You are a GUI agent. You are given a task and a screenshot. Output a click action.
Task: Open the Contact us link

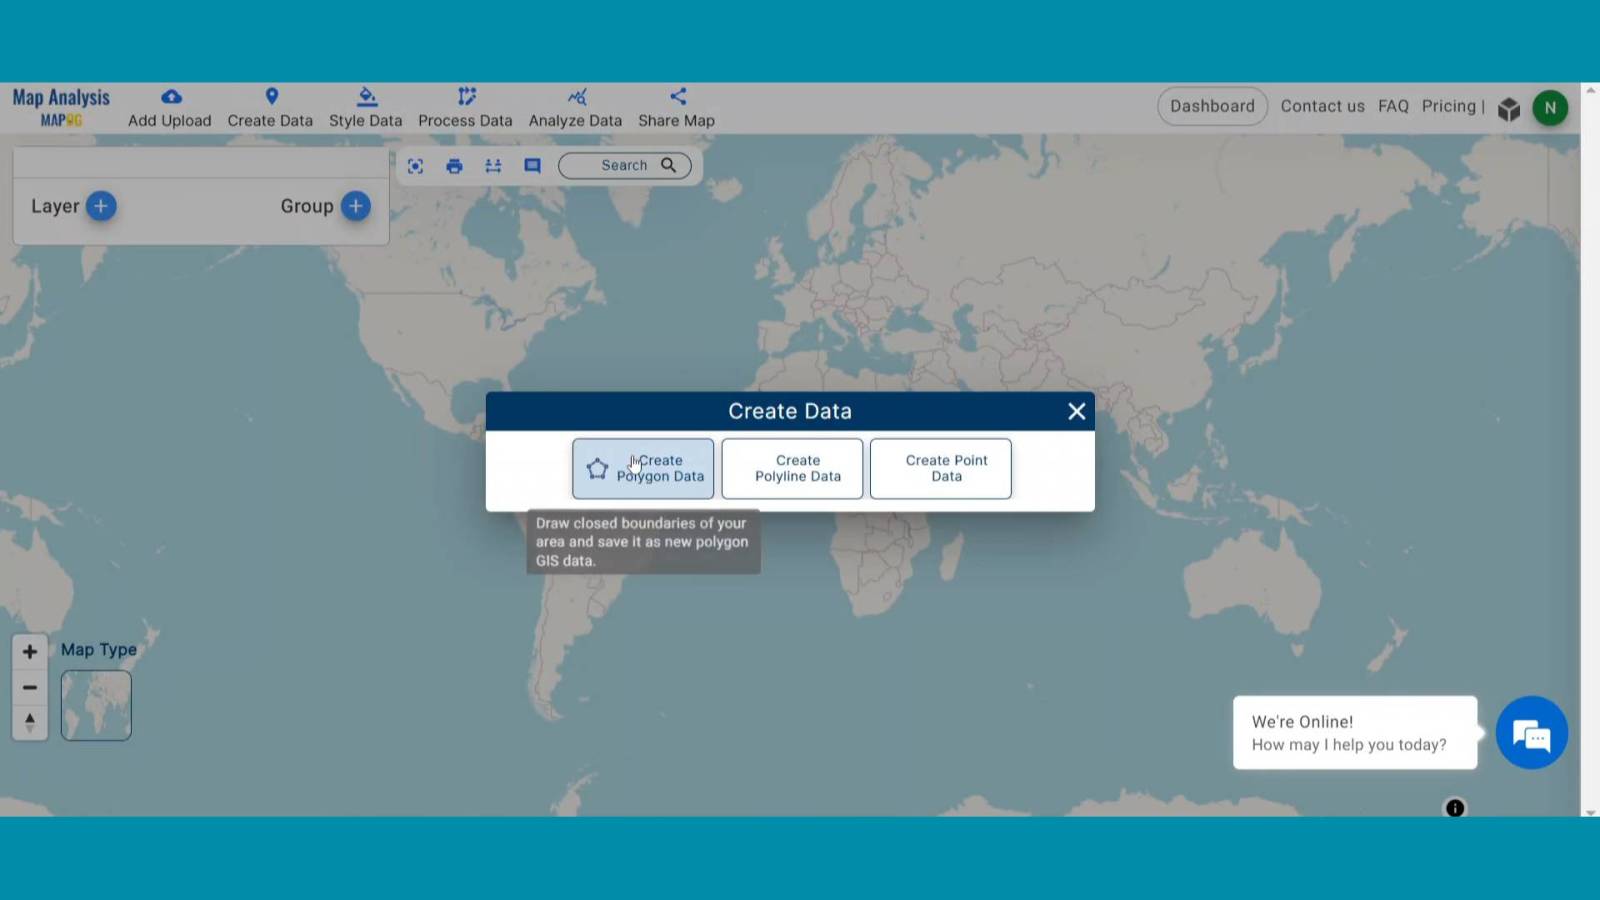[1322, 106]
